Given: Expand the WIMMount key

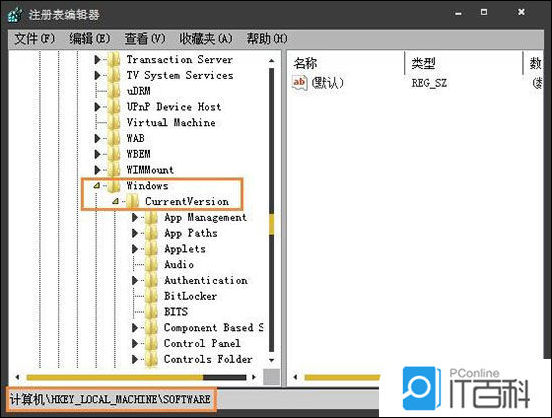Looking at the screenshot, I should [x=98, y=170].
